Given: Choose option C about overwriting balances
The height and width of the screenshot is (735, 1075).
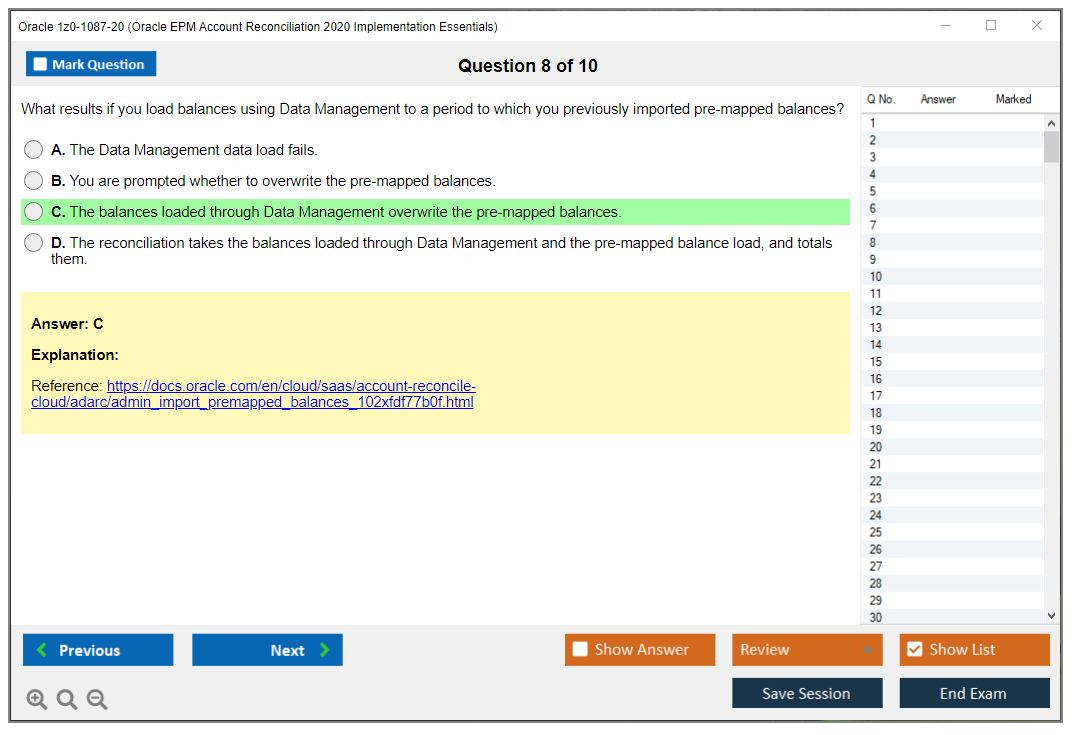Looking at the screenshot, I should click(x=34, y=212).
